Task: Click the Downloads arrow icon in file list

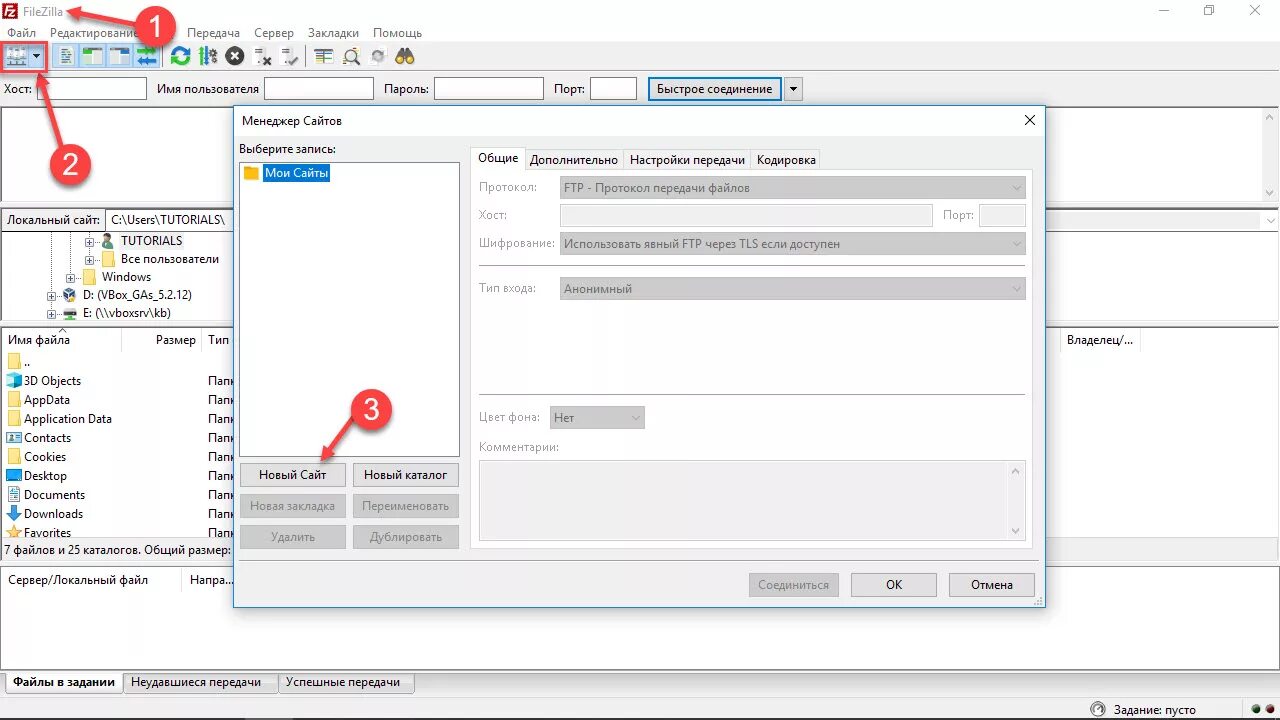Action: pos(14,514)
